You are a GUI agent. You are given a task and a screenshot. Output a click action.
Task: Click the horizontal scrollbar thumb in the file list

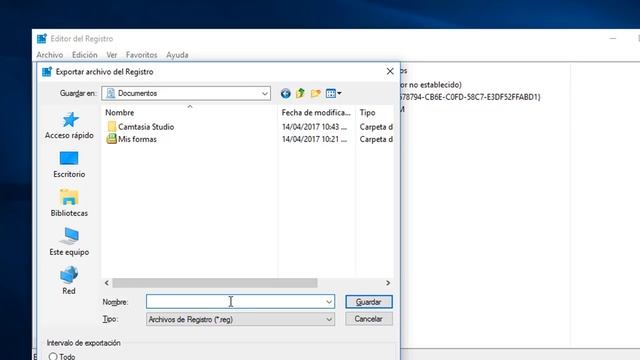[x=215, y=283]
